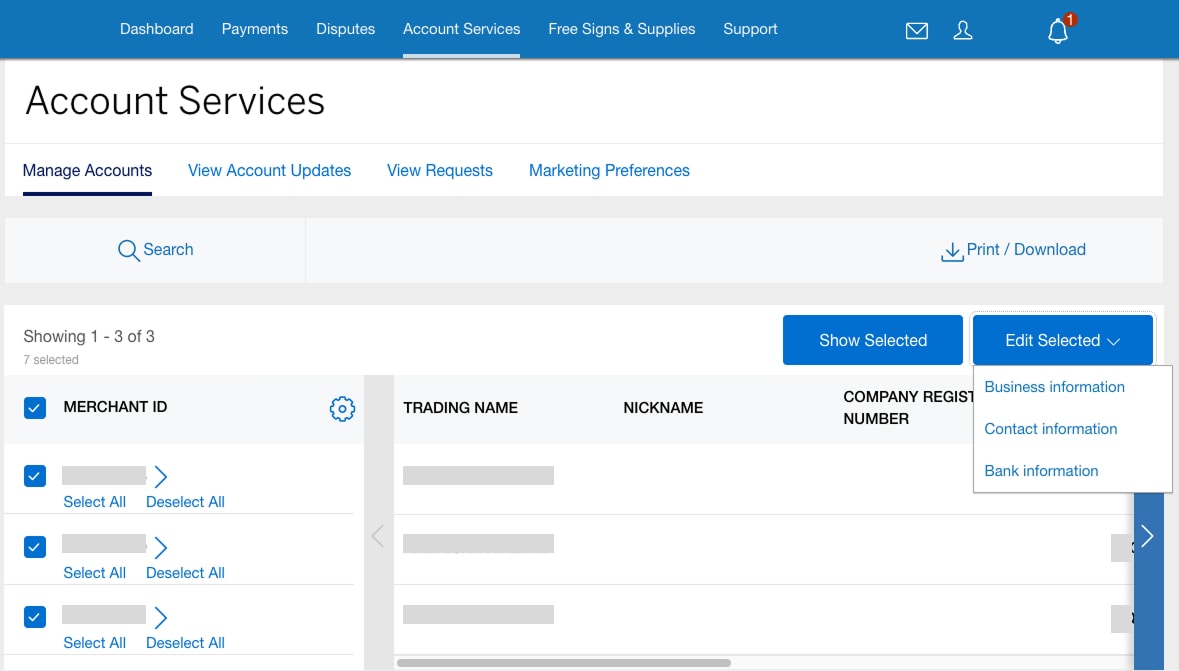Screen dimensions: 1179x671
Task: Uncheck the third merchant row checkbox
Action: [x=35, y=617]
